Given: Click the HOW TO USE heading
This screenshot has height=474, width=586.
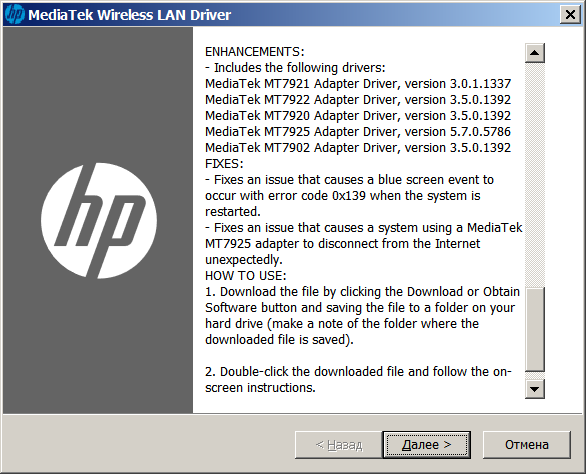Looking at the screenshot, I should pos(246,276).
